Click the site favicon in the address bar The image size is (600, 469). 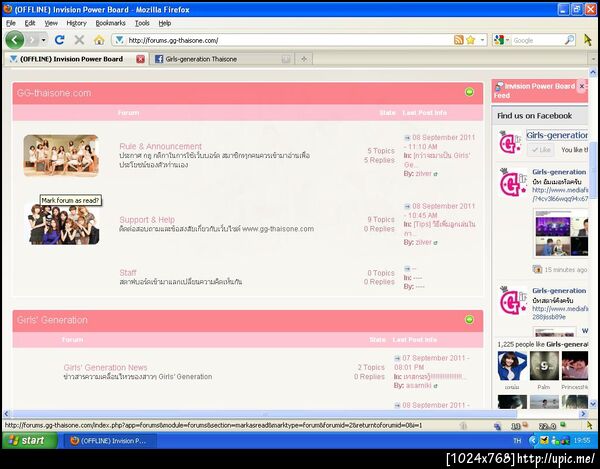tap(119, 40)
